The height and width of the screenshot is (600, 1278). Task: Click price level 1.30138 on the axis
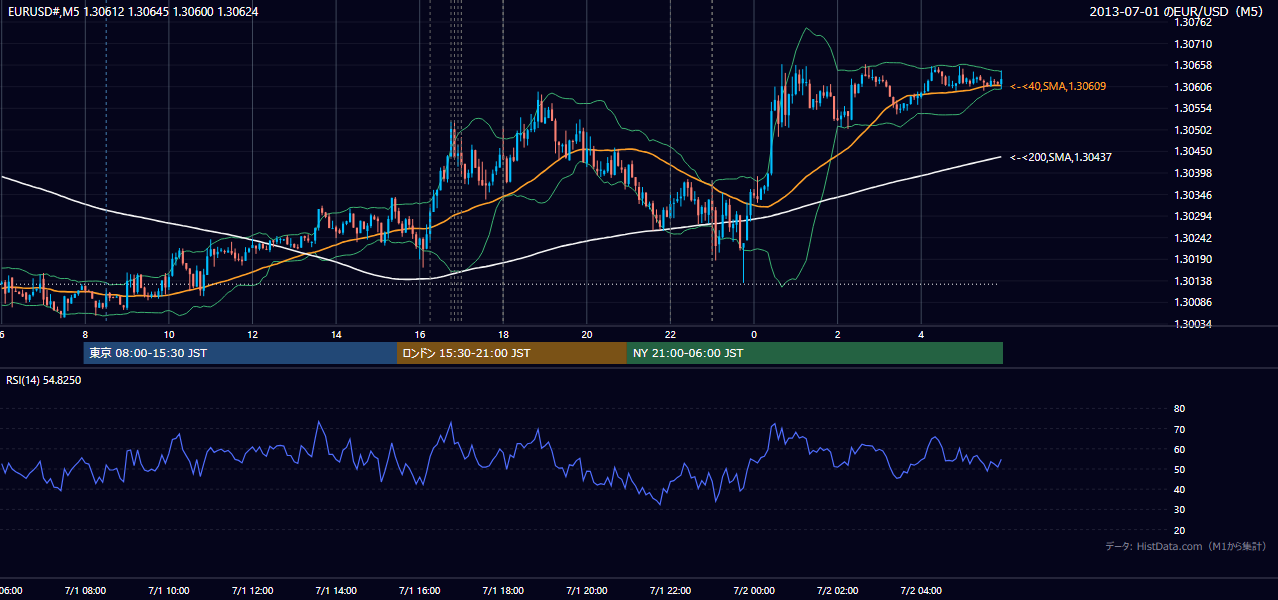[x=1192, y=281]
